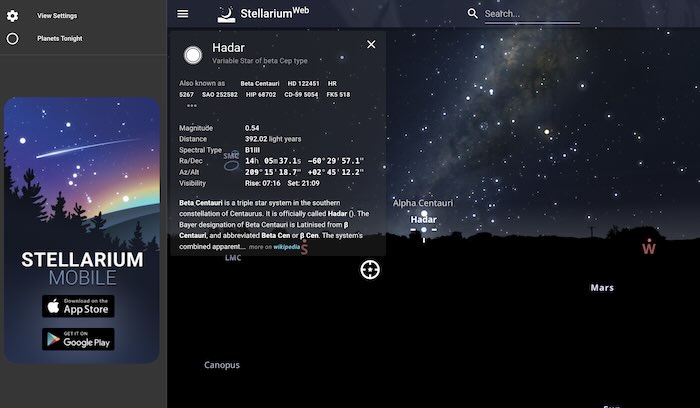Click the FK5 518 designation
The image size is (700, 408).
click(338, 95)
